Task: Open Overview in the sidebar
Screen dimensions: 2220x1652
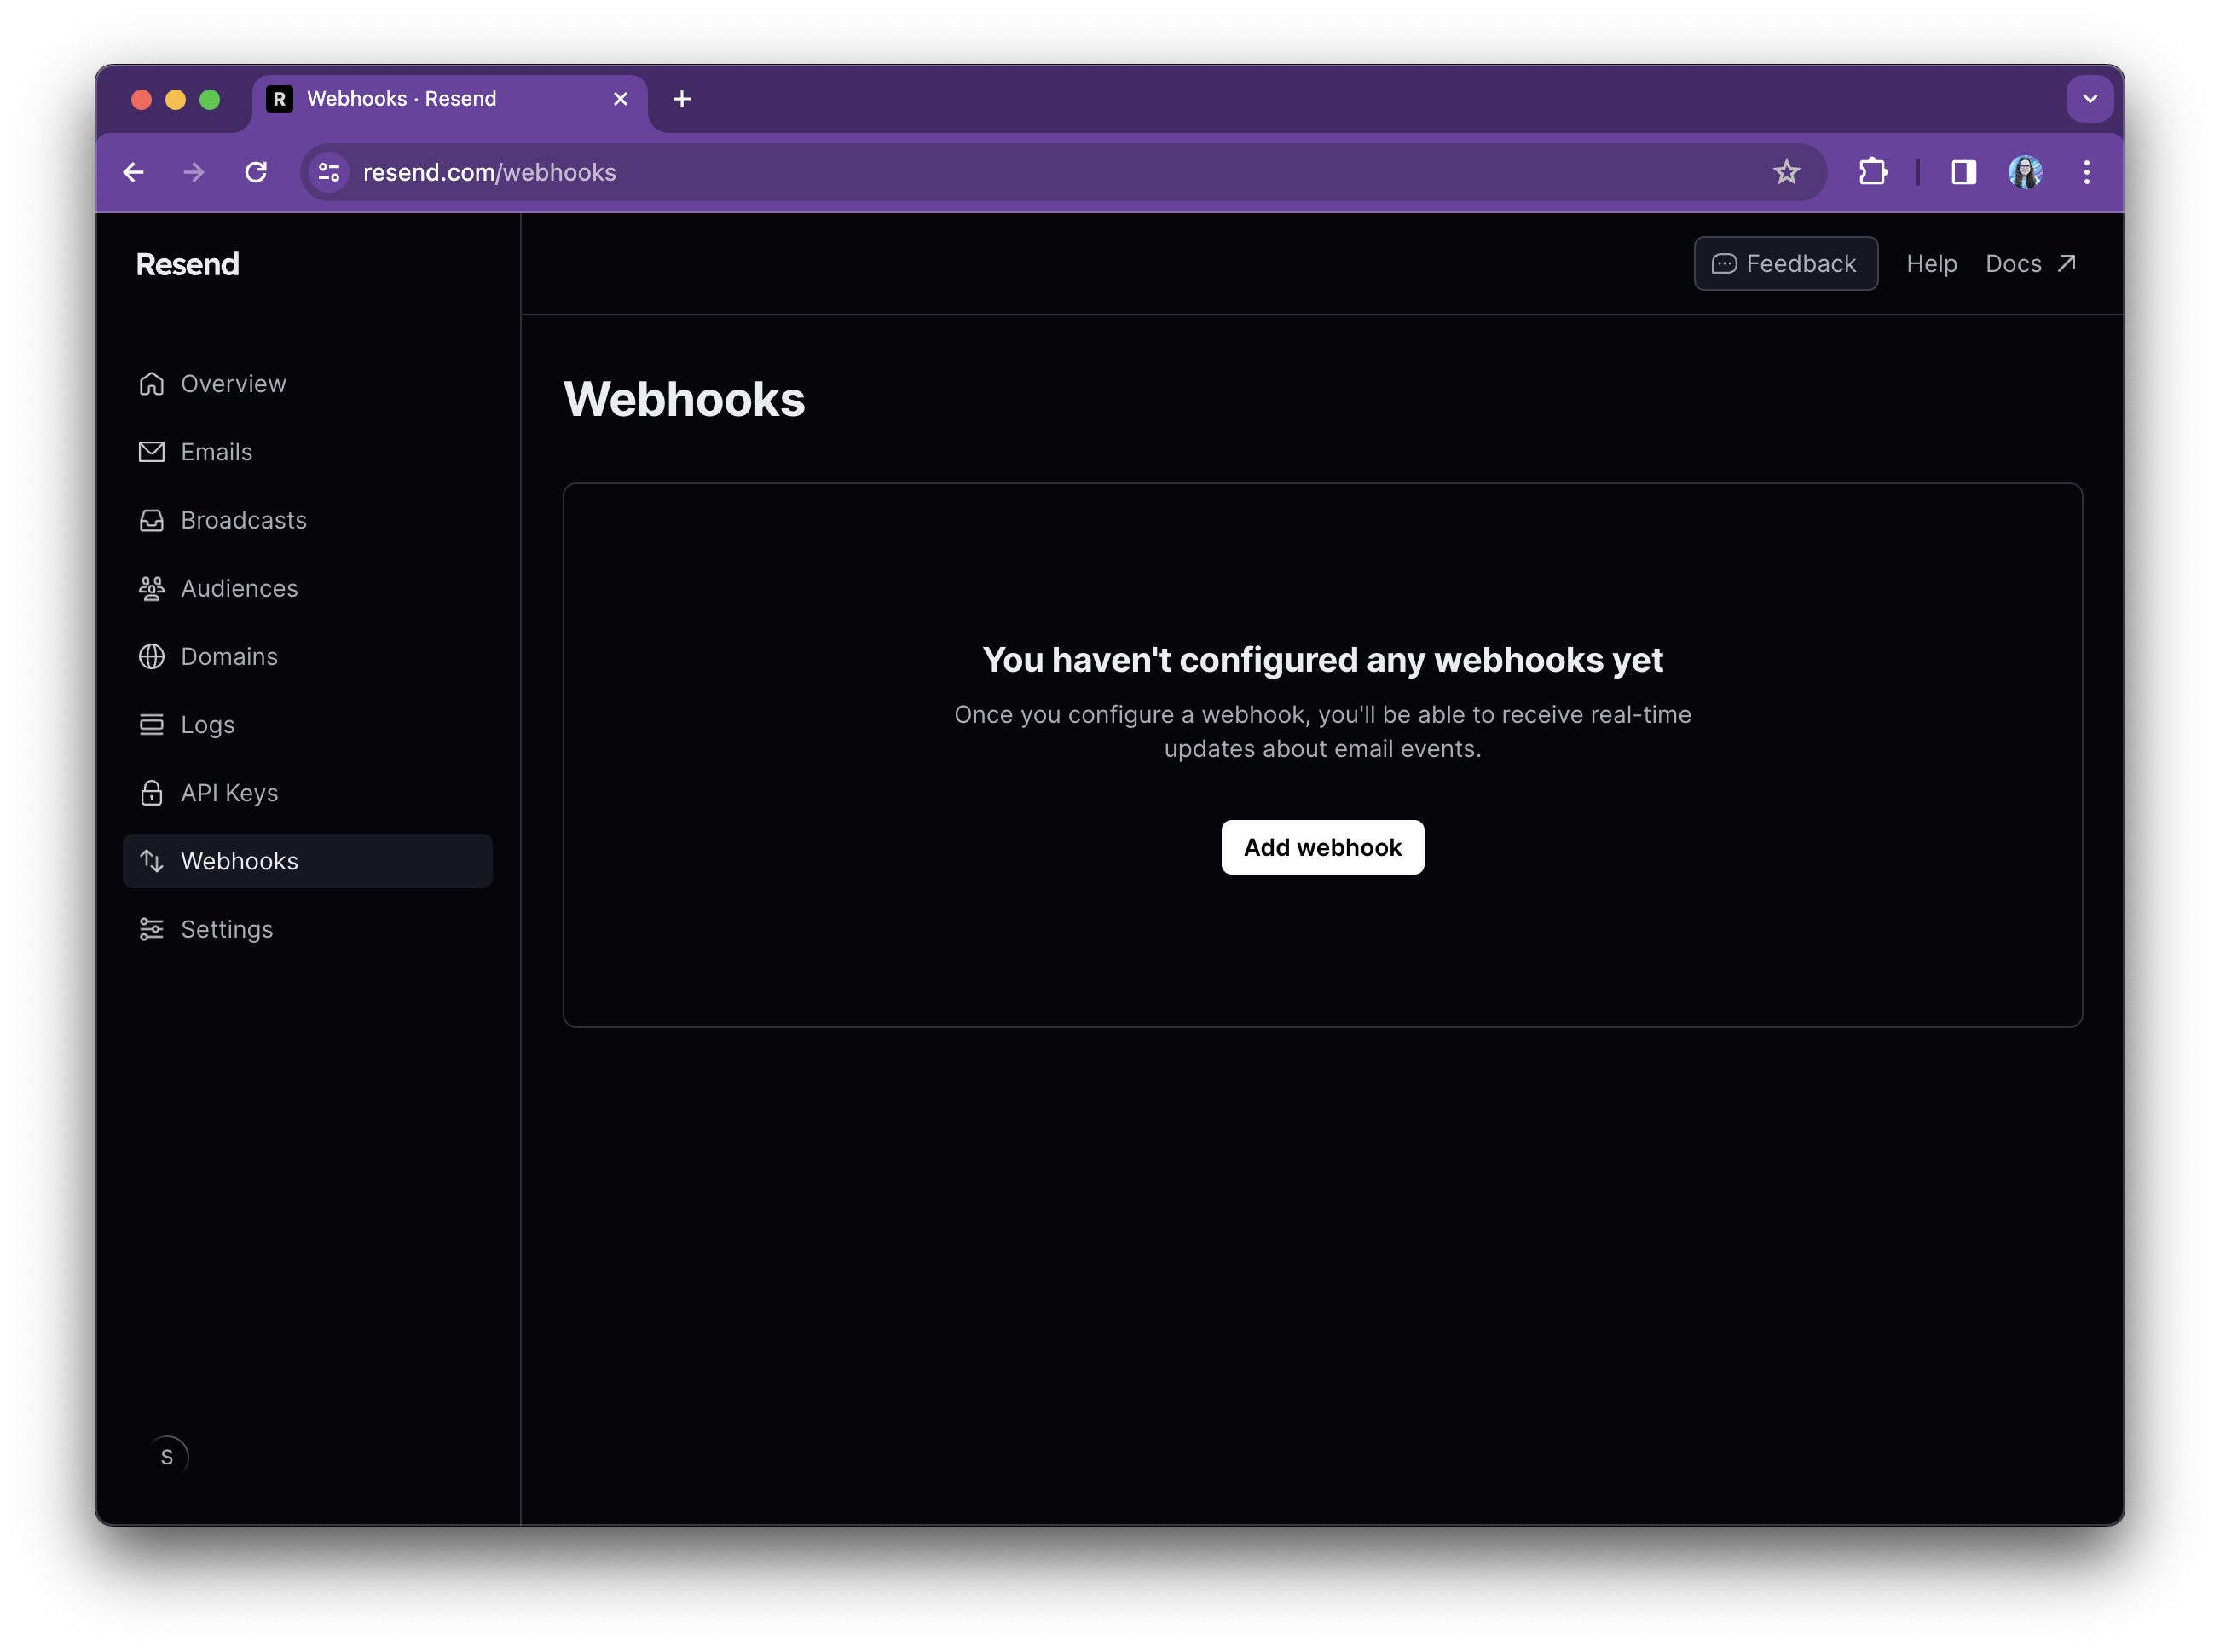Action: (307, 384)
